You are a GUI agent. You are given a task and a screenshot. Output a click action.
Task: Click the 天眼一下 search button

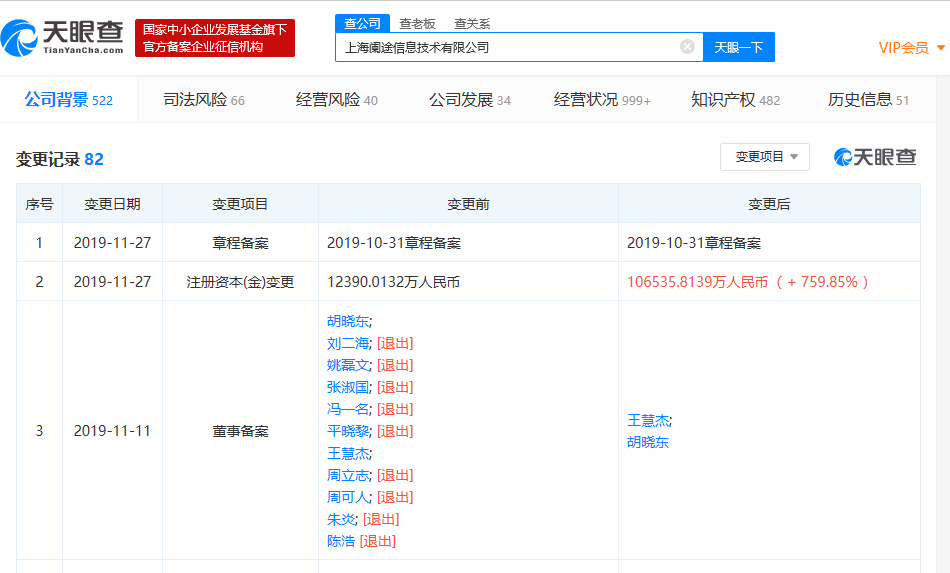click(x=739, y=47)
